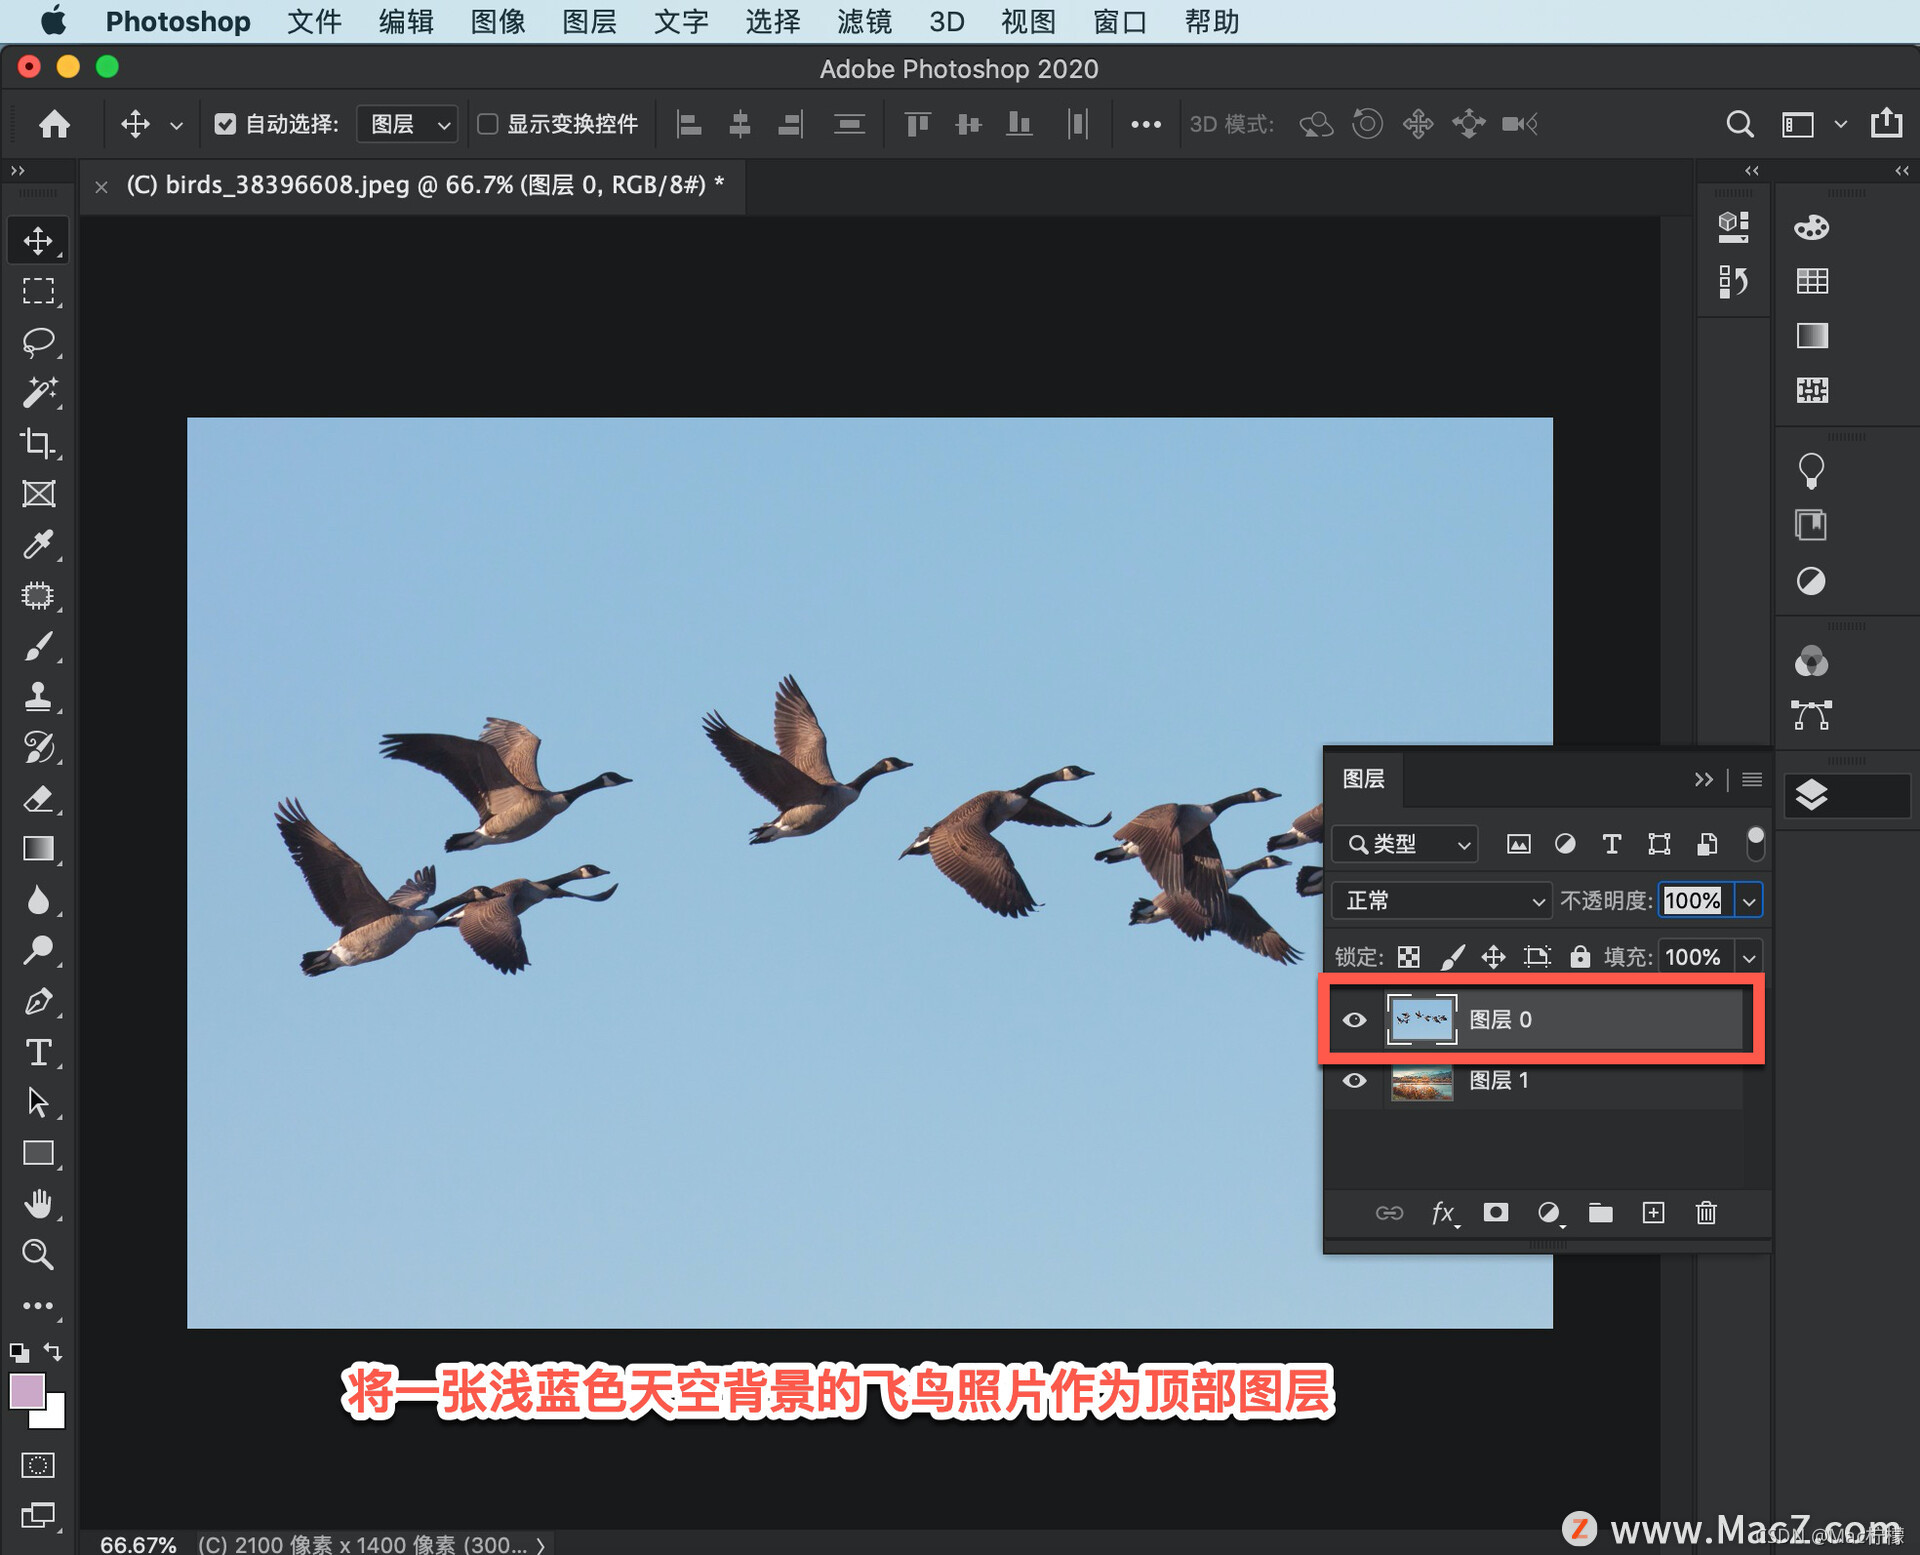Uncheck the 自动选择 checkbox
1920x1555 pixels.
pyautogui.click(x=225, y=124)
